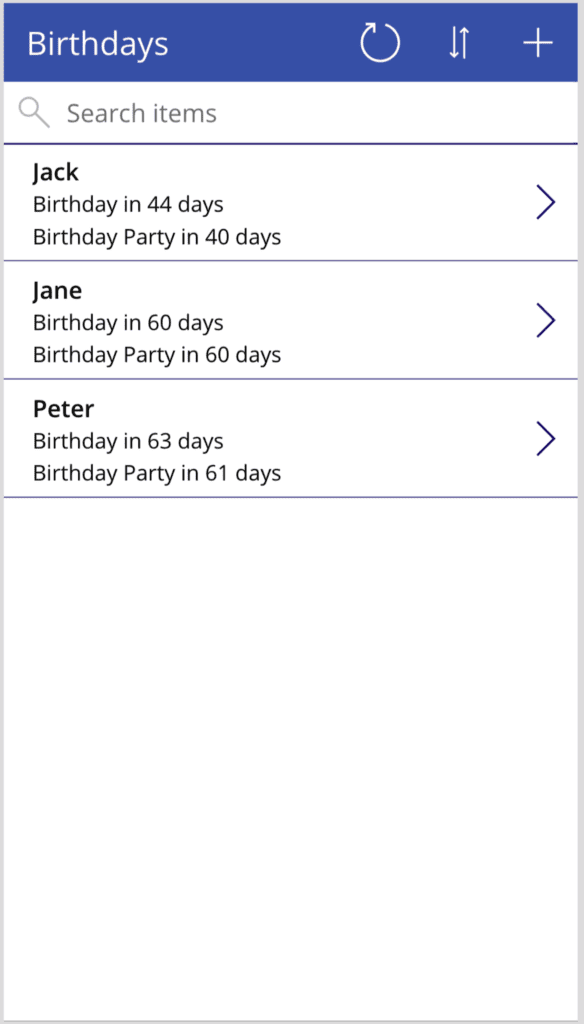Open Jane's details via chevron arrow

tap(546, 320)
